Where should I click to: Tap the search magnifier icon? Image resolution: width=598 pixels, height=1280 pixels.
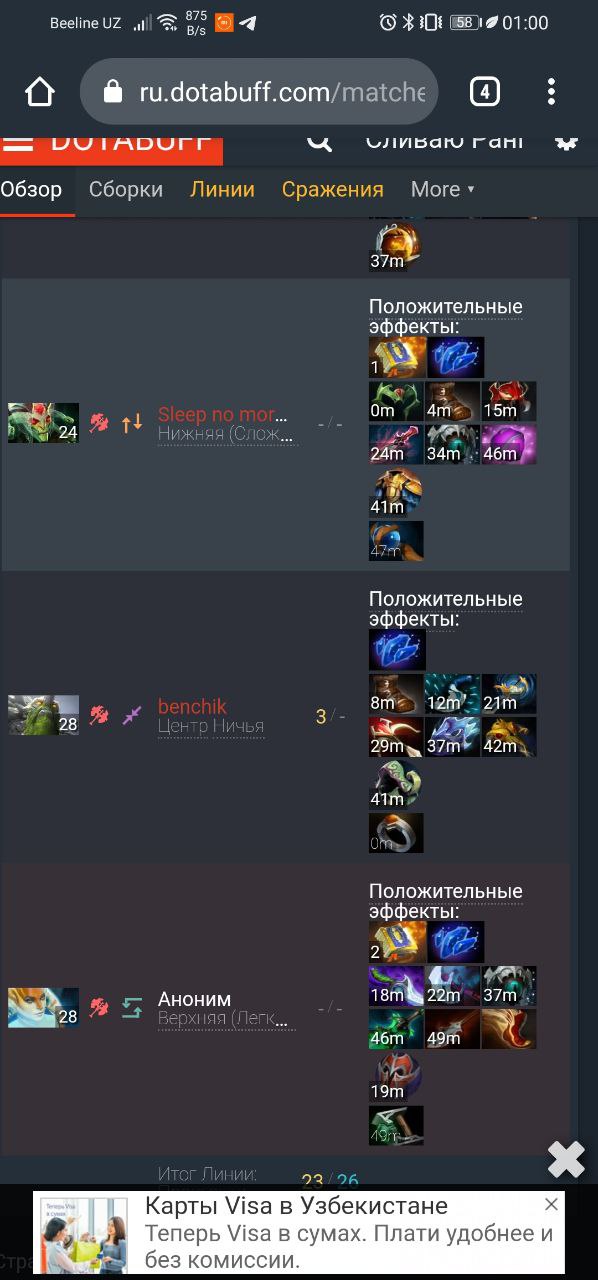[319, 141]
